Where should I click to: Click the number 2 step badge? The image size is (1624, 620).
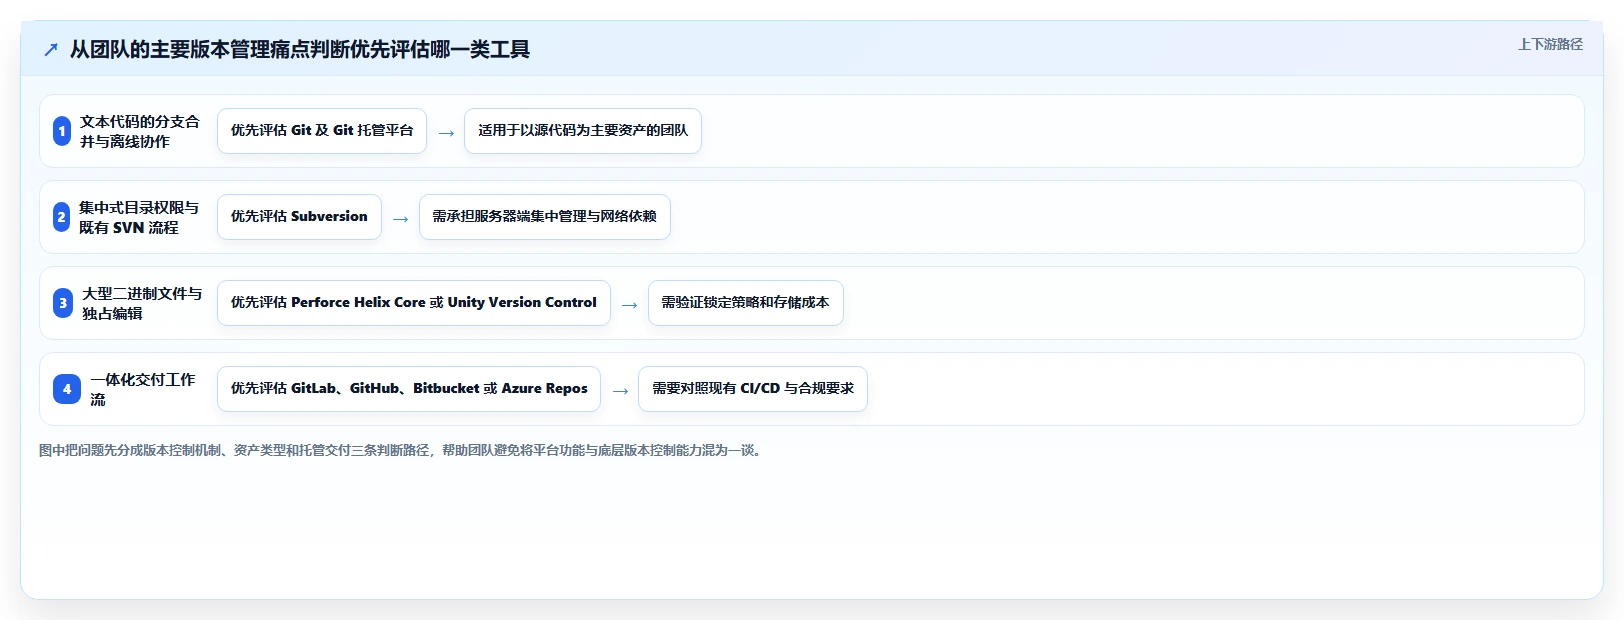point(61,217)
